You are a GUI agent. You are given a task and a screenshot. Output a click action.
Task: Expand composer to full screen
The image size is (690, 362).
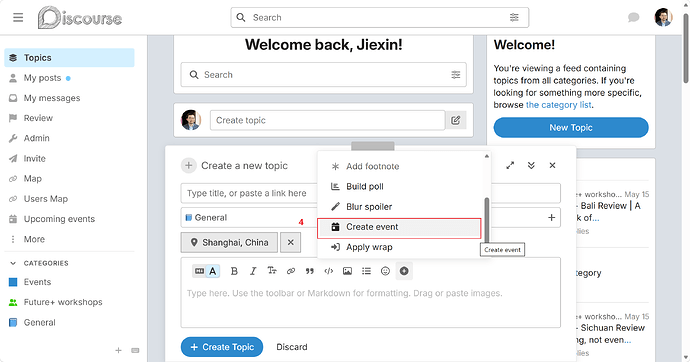pos(510,165)
